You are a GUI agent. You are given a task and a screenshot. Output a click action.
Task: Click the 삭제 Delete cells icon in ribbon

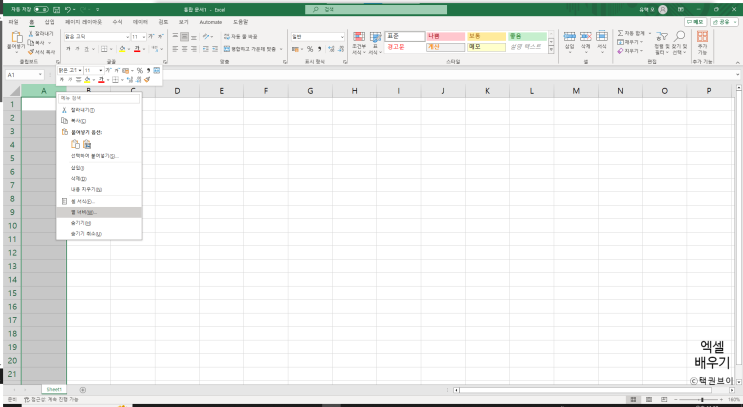click(586, 36)
